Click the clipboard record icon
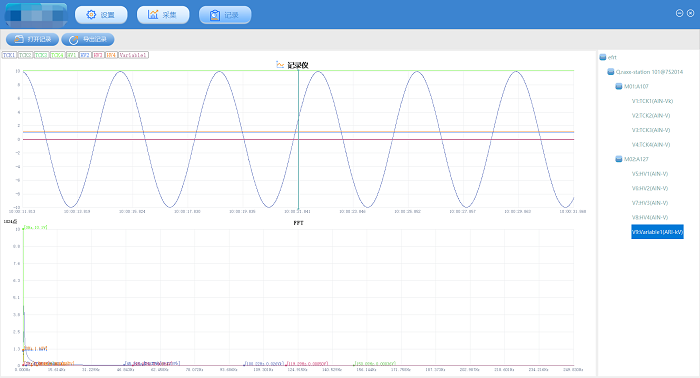 click(x=215, y=15)
